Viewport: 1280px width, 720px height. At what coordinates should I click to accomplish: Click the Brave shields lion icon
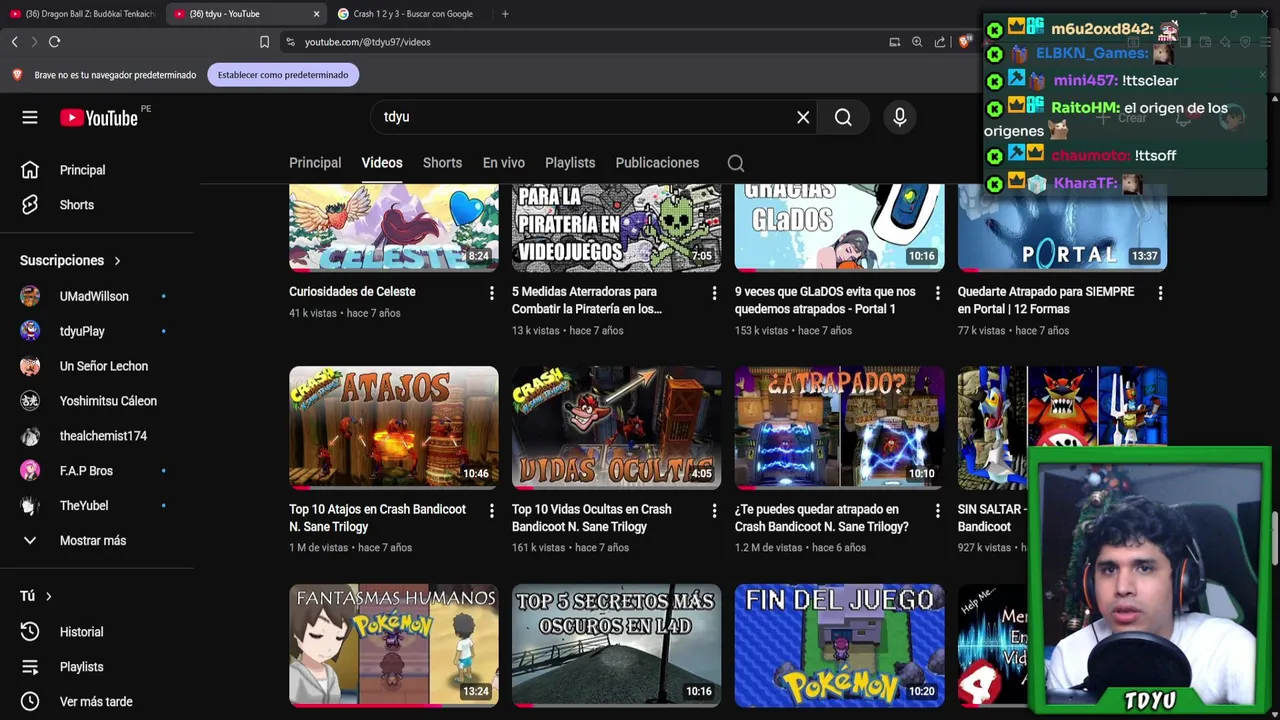(x=964, y=42)
